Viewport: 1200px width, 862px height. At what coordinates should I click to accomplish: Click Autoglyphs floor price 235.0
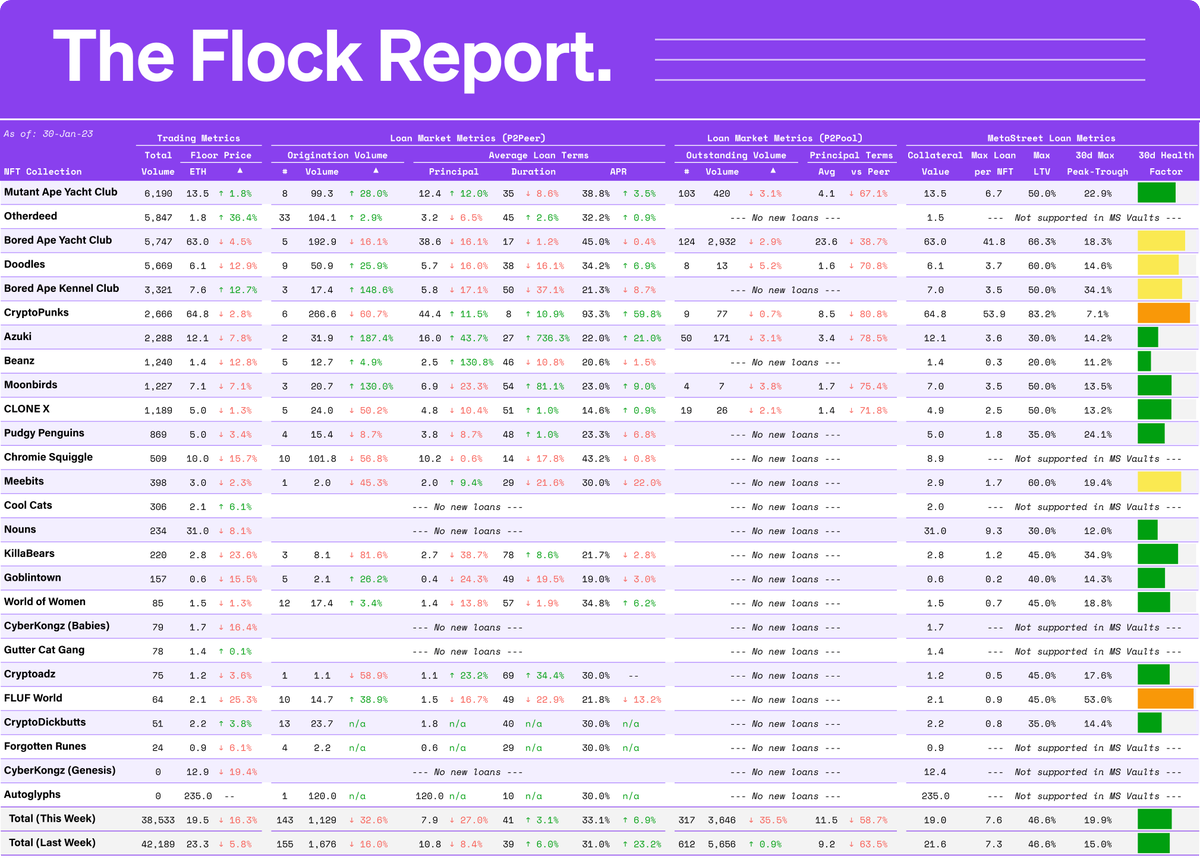tap(198, 796)
